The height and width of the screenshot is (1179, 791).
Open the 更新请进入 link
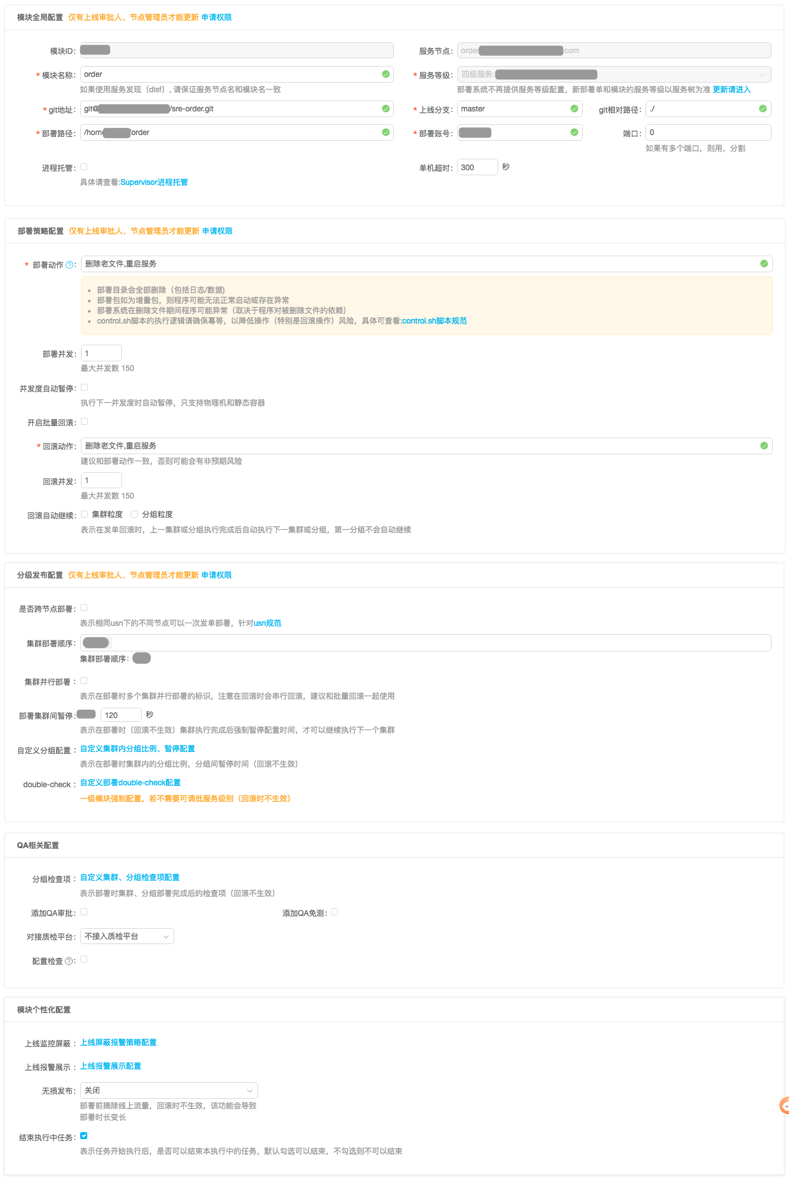[x=732, y=89]
